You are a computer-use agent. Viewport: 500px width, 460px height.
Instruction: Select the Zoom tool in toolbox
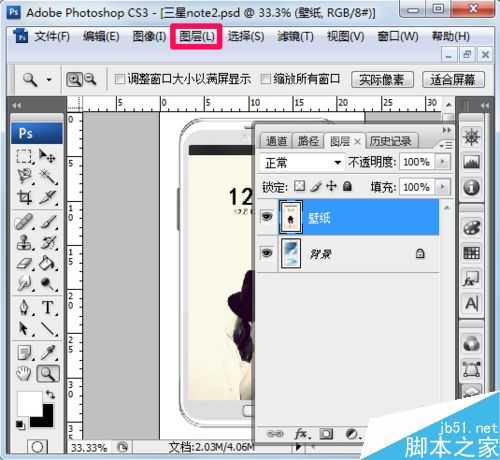point(48,374)
